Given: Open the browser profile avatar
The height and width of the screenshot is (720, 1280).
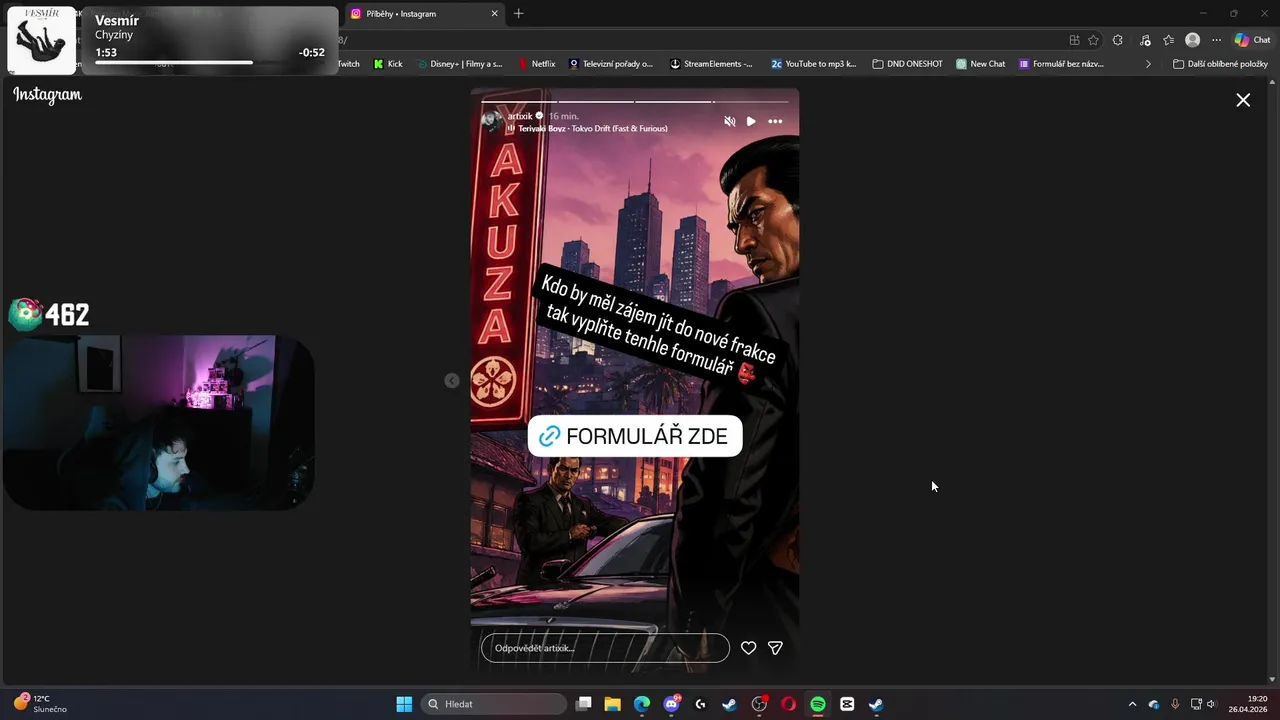Looking at the screenshot, I should pyautogui.click(x=1192, y=40).
